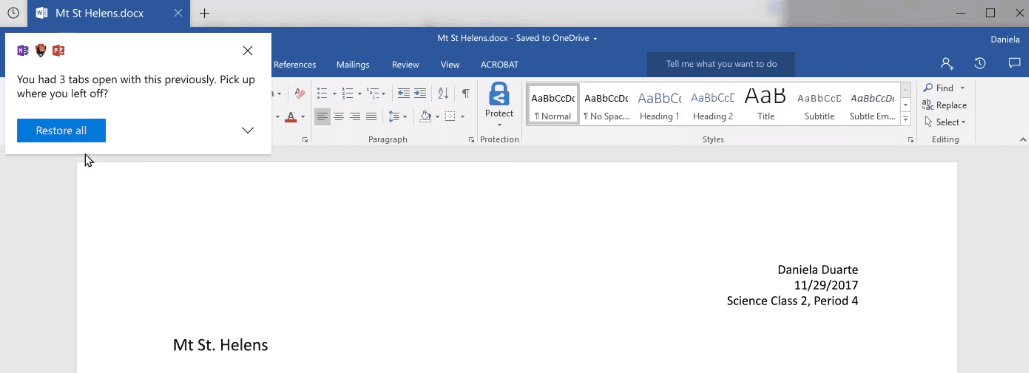This screenshot has height=373, width=1029.
Task: Toggle center alignment
Action: (339, 116)
